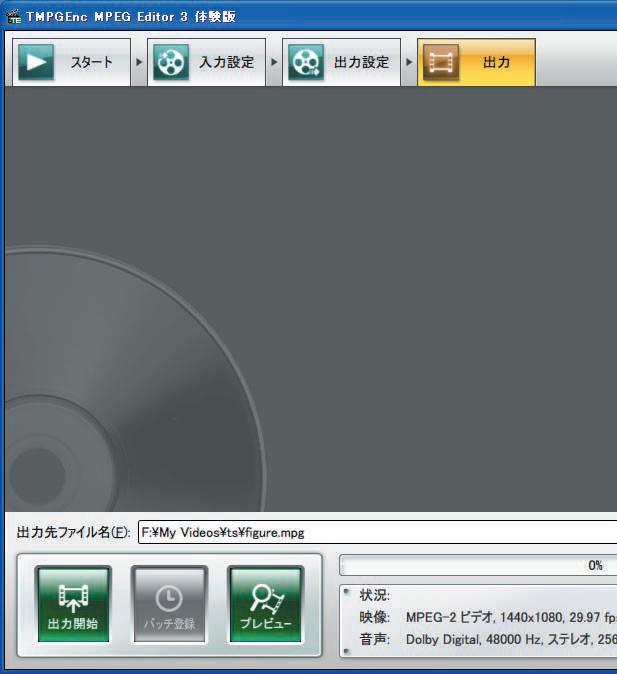617x674 pixels.
Task: Open the プレビュー preview button
Action: point(266,605)
